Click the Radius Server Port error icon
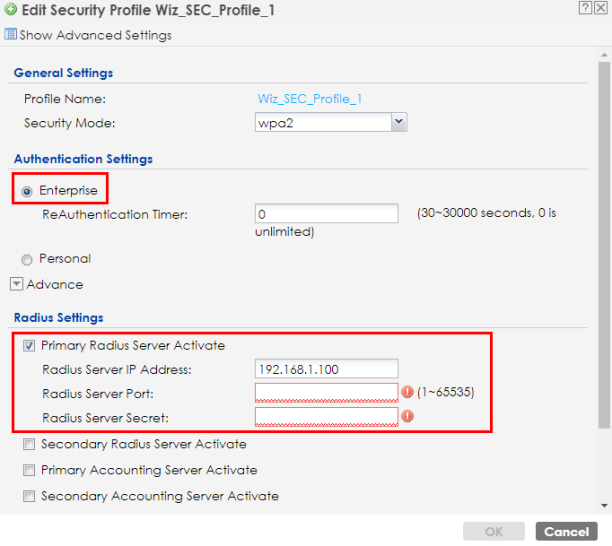This screenshot has height=546, width=612. coord(407,392)
